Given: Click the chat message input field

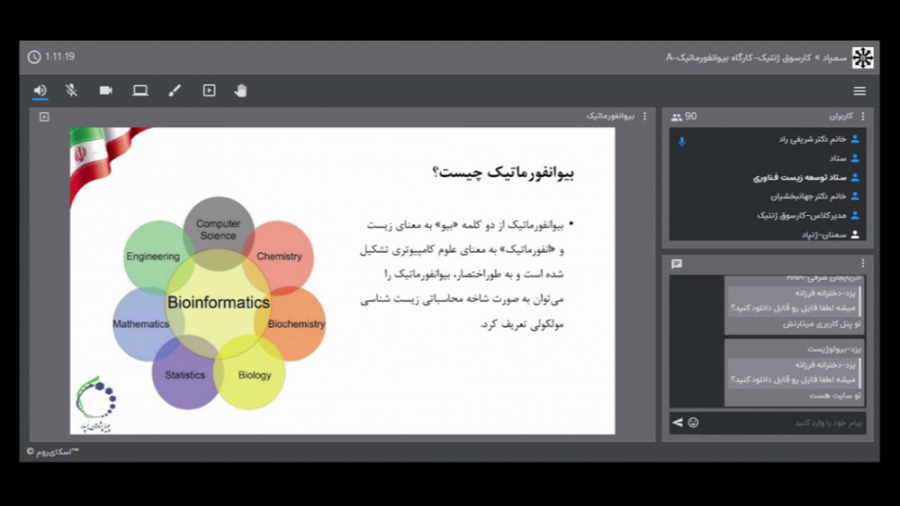Looking at the screenshot, I should 780,423.
